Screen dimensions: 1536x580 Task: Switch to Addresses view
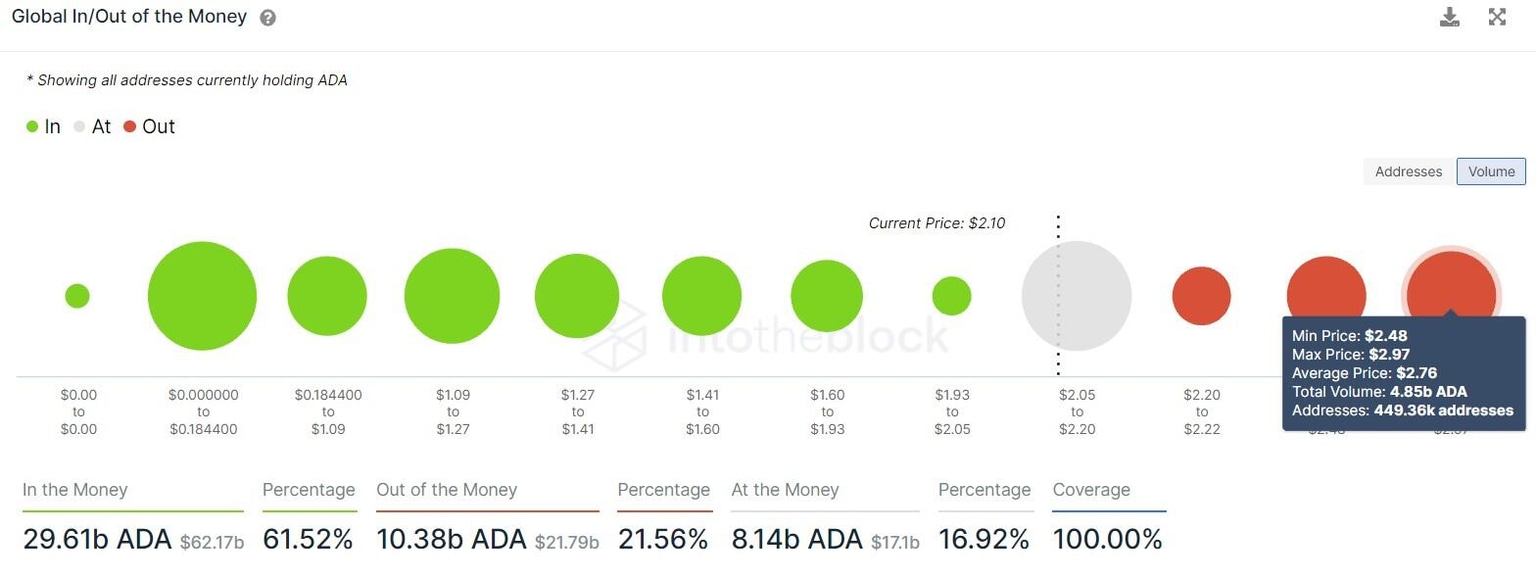pos(1407,171)
